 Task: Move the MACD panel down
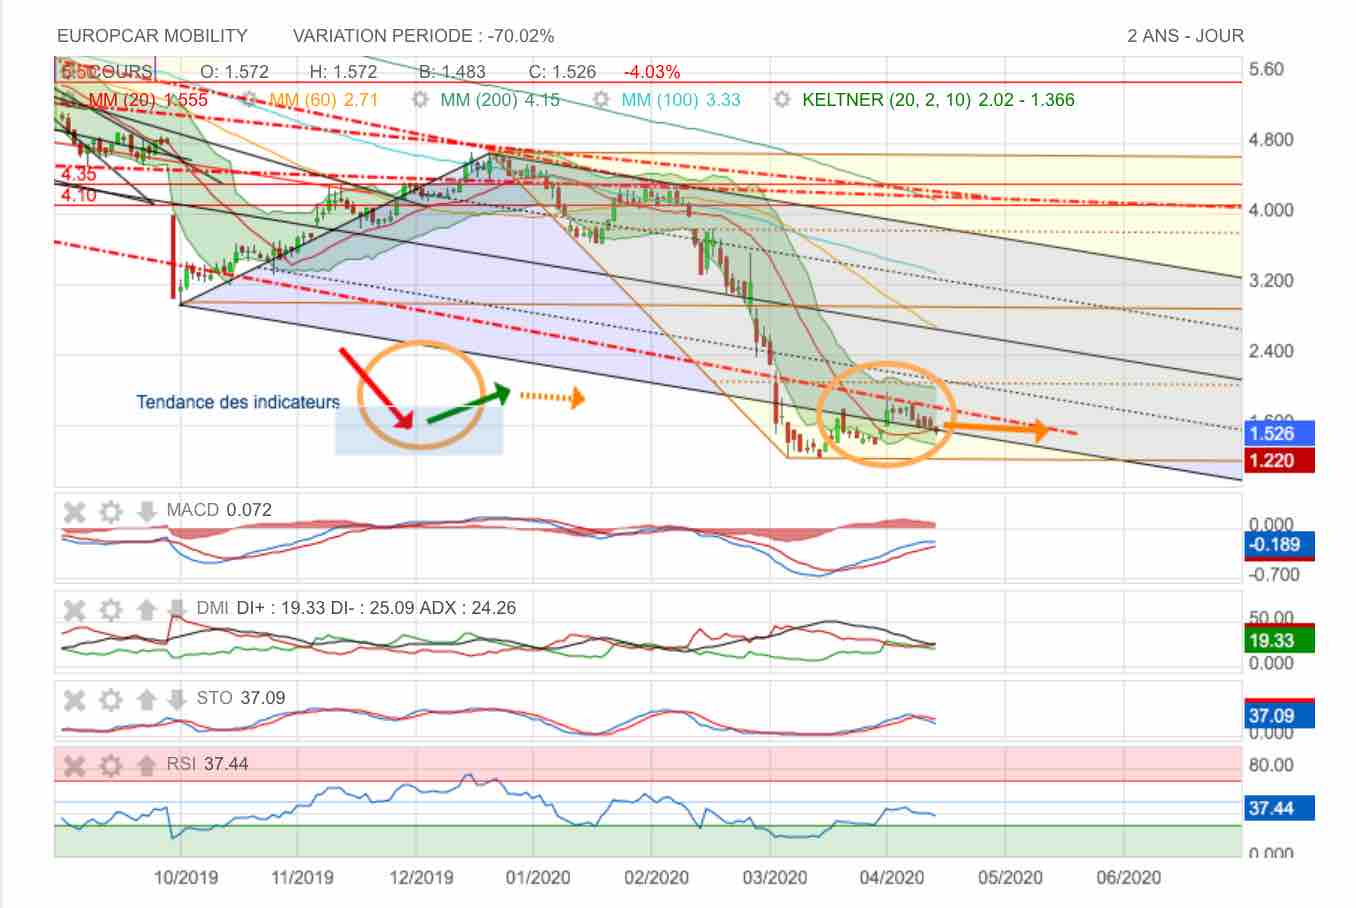click(146, 512)
